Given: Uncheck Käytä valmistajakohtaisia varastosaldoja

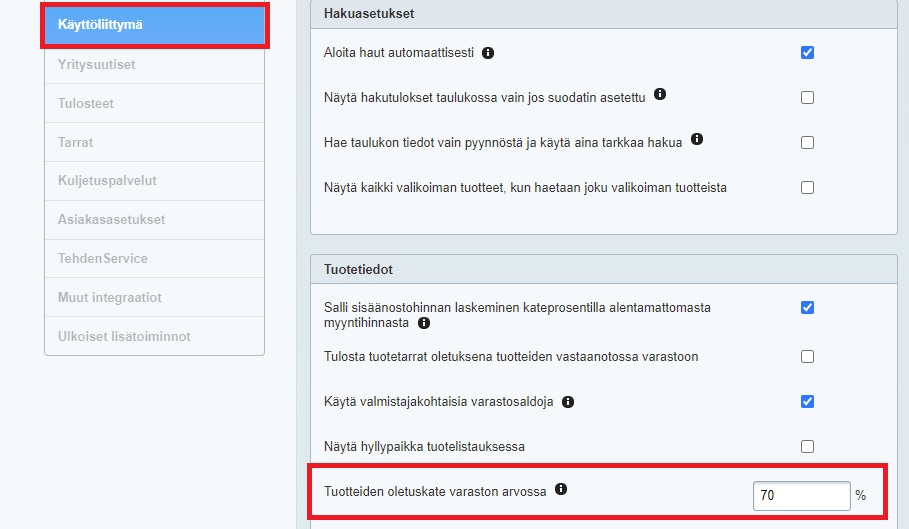Looking at the screenshot, I should 807,402.
